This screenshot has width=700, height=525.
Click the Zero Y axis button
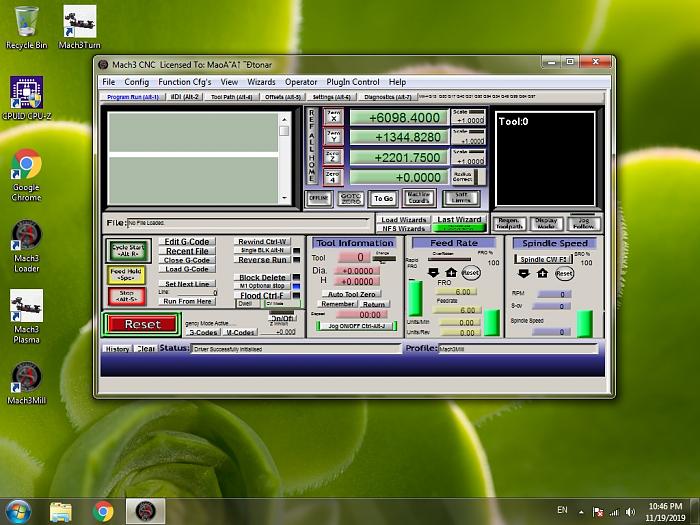(333, 137)
